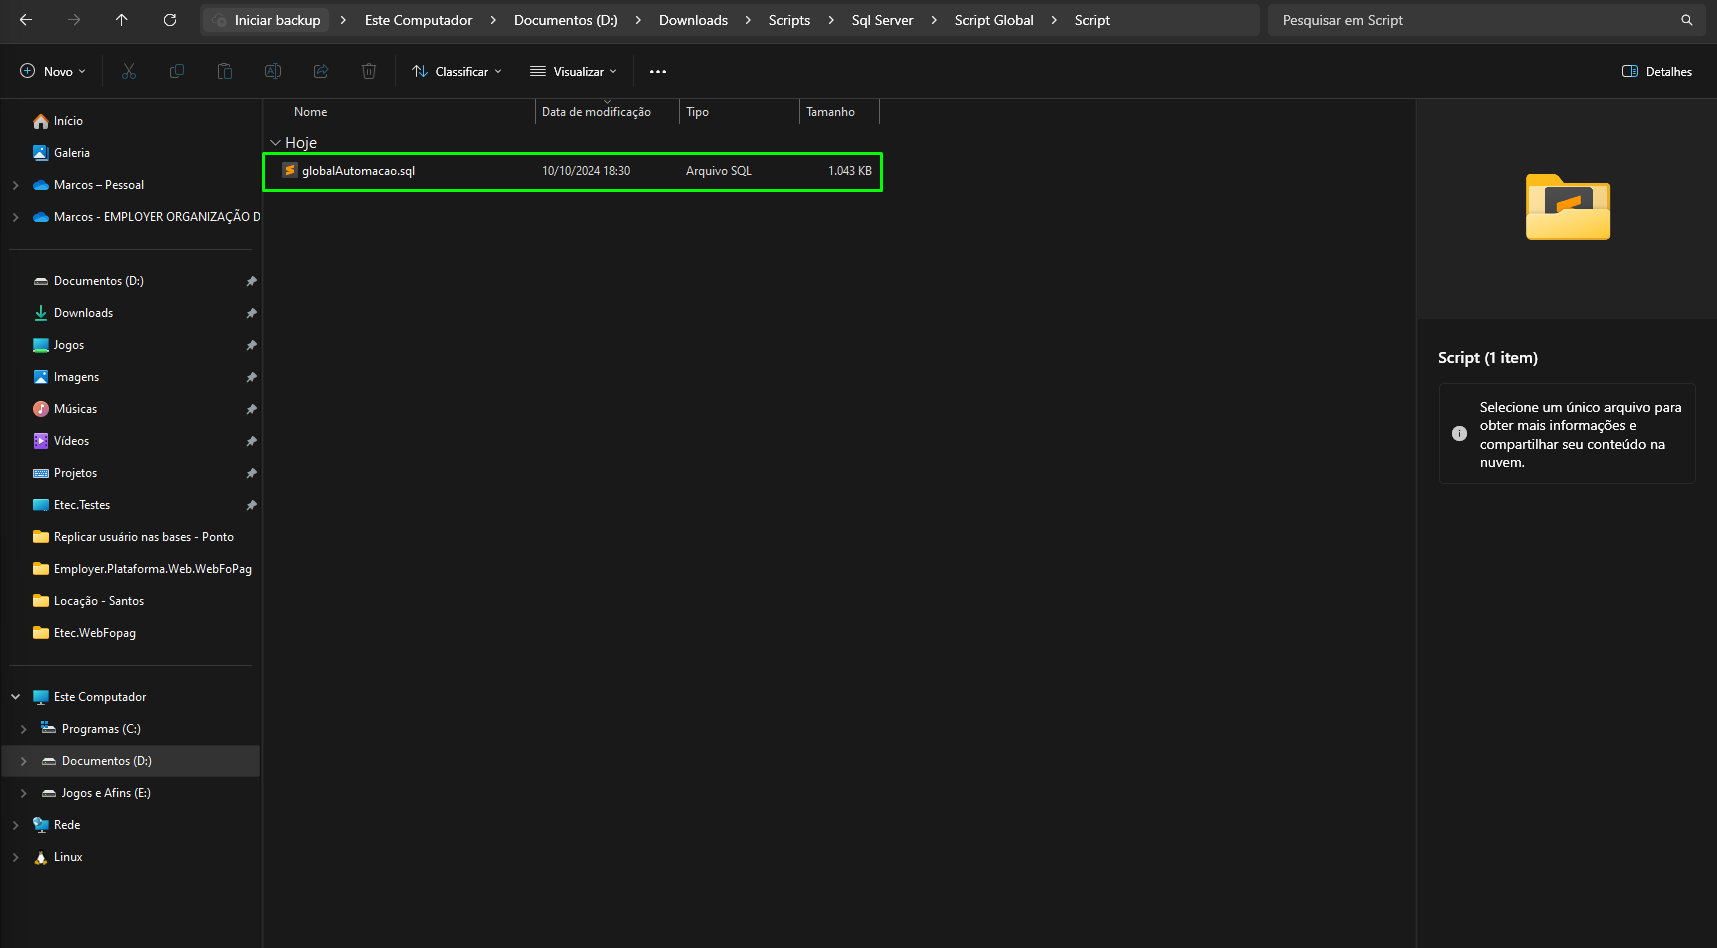Refresh the current folder view

tap(170, 20)
